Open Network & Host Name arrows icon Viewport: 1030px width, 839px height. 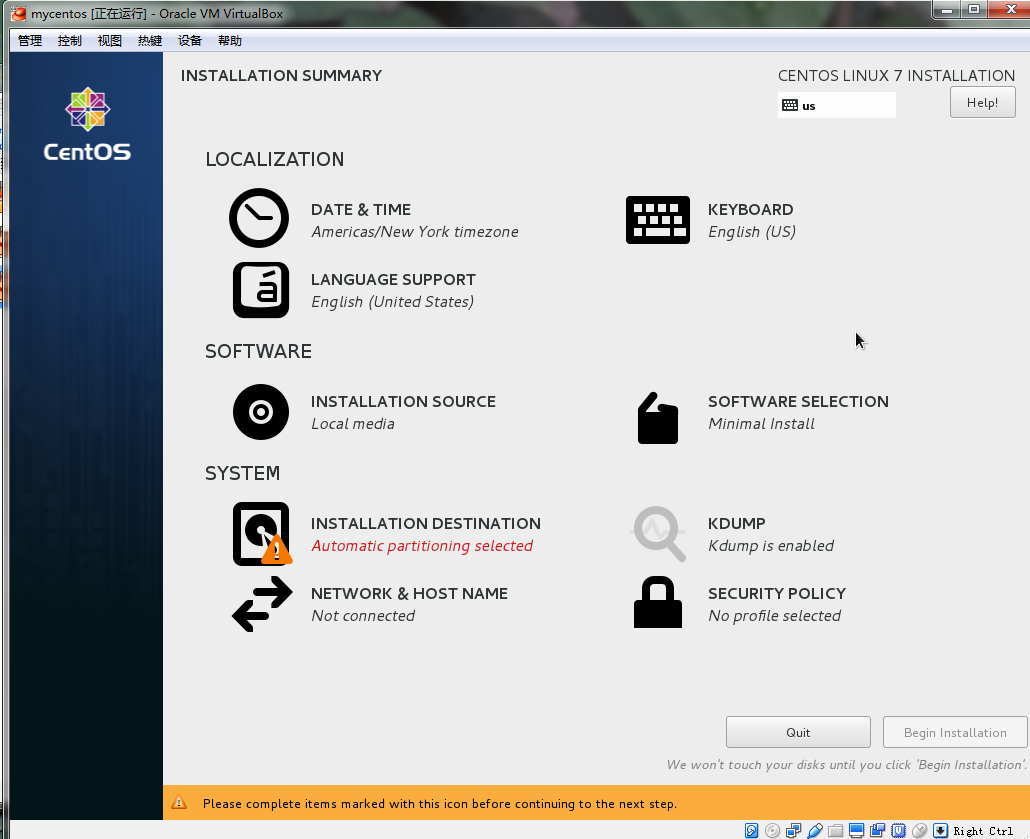coord(262,604)
